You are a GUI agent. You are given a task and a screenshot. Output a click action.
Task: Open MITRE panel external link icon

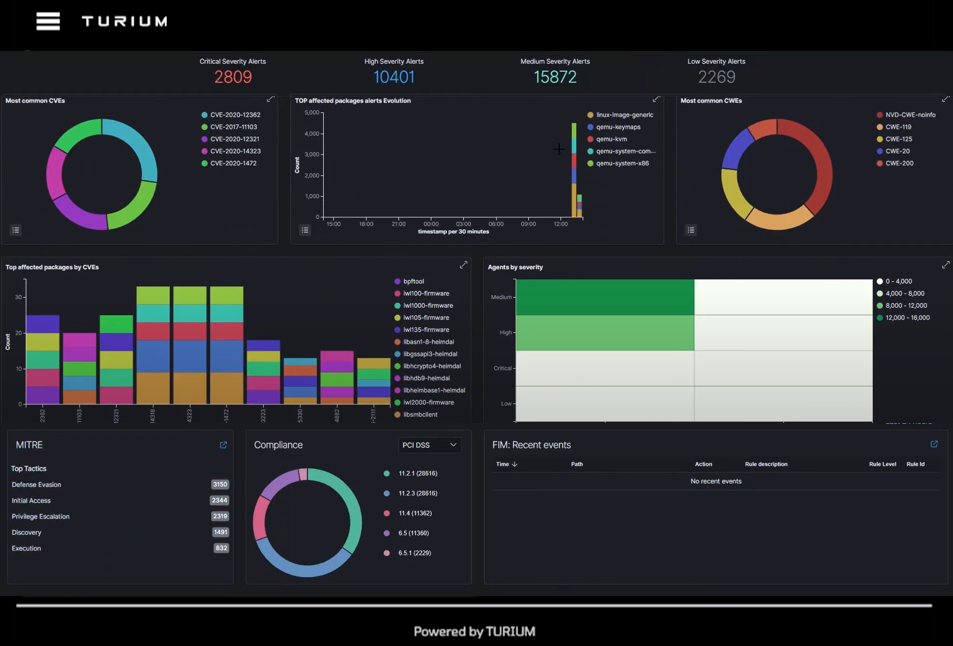pos(223,445)
